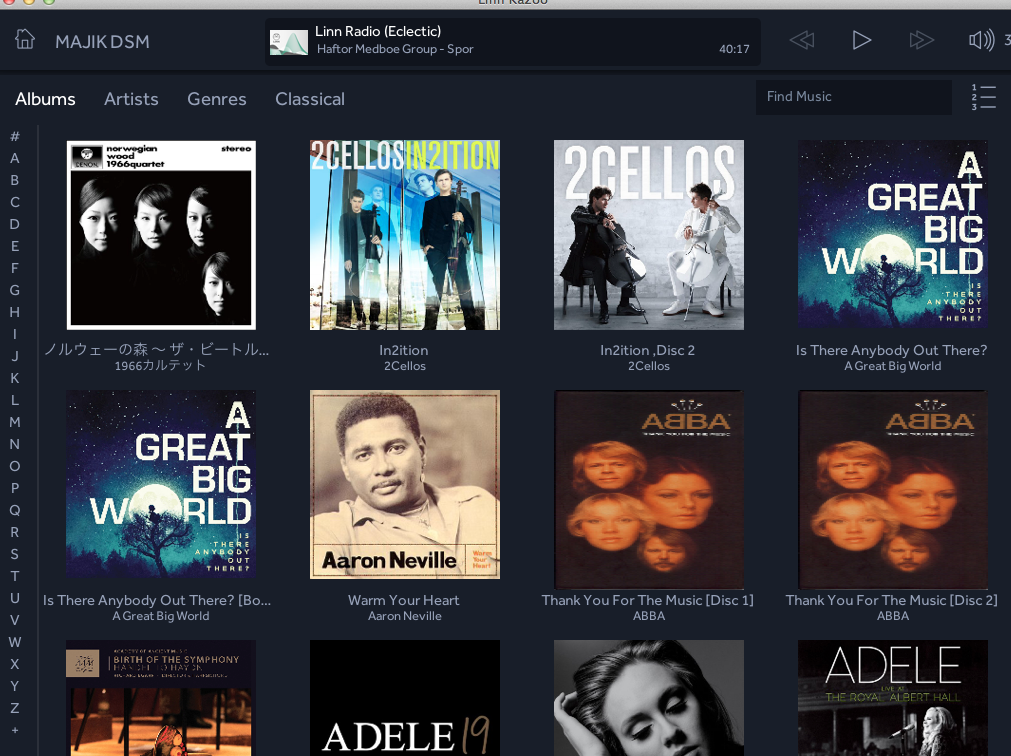Jump to letter D in the index
1011x756 pixels.
(15, 224)
